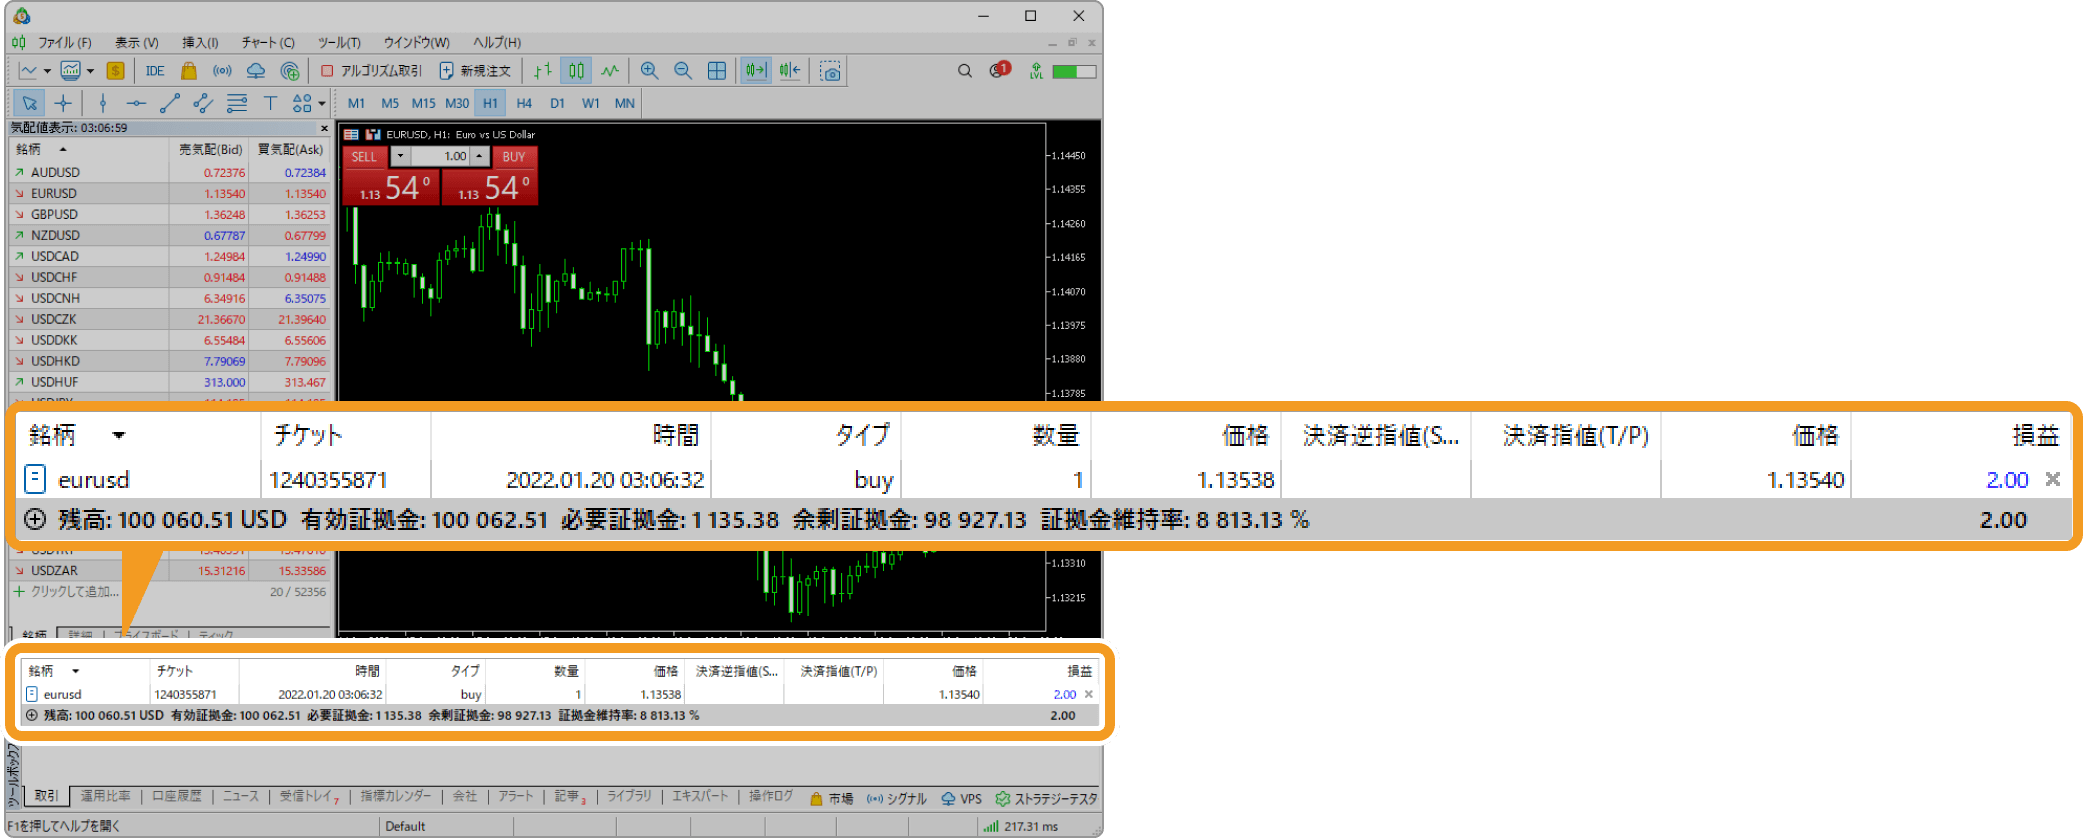Open シグナル in toolbox footer
Viewport: 2100px width, 838px height.
[x=897, y=799]
